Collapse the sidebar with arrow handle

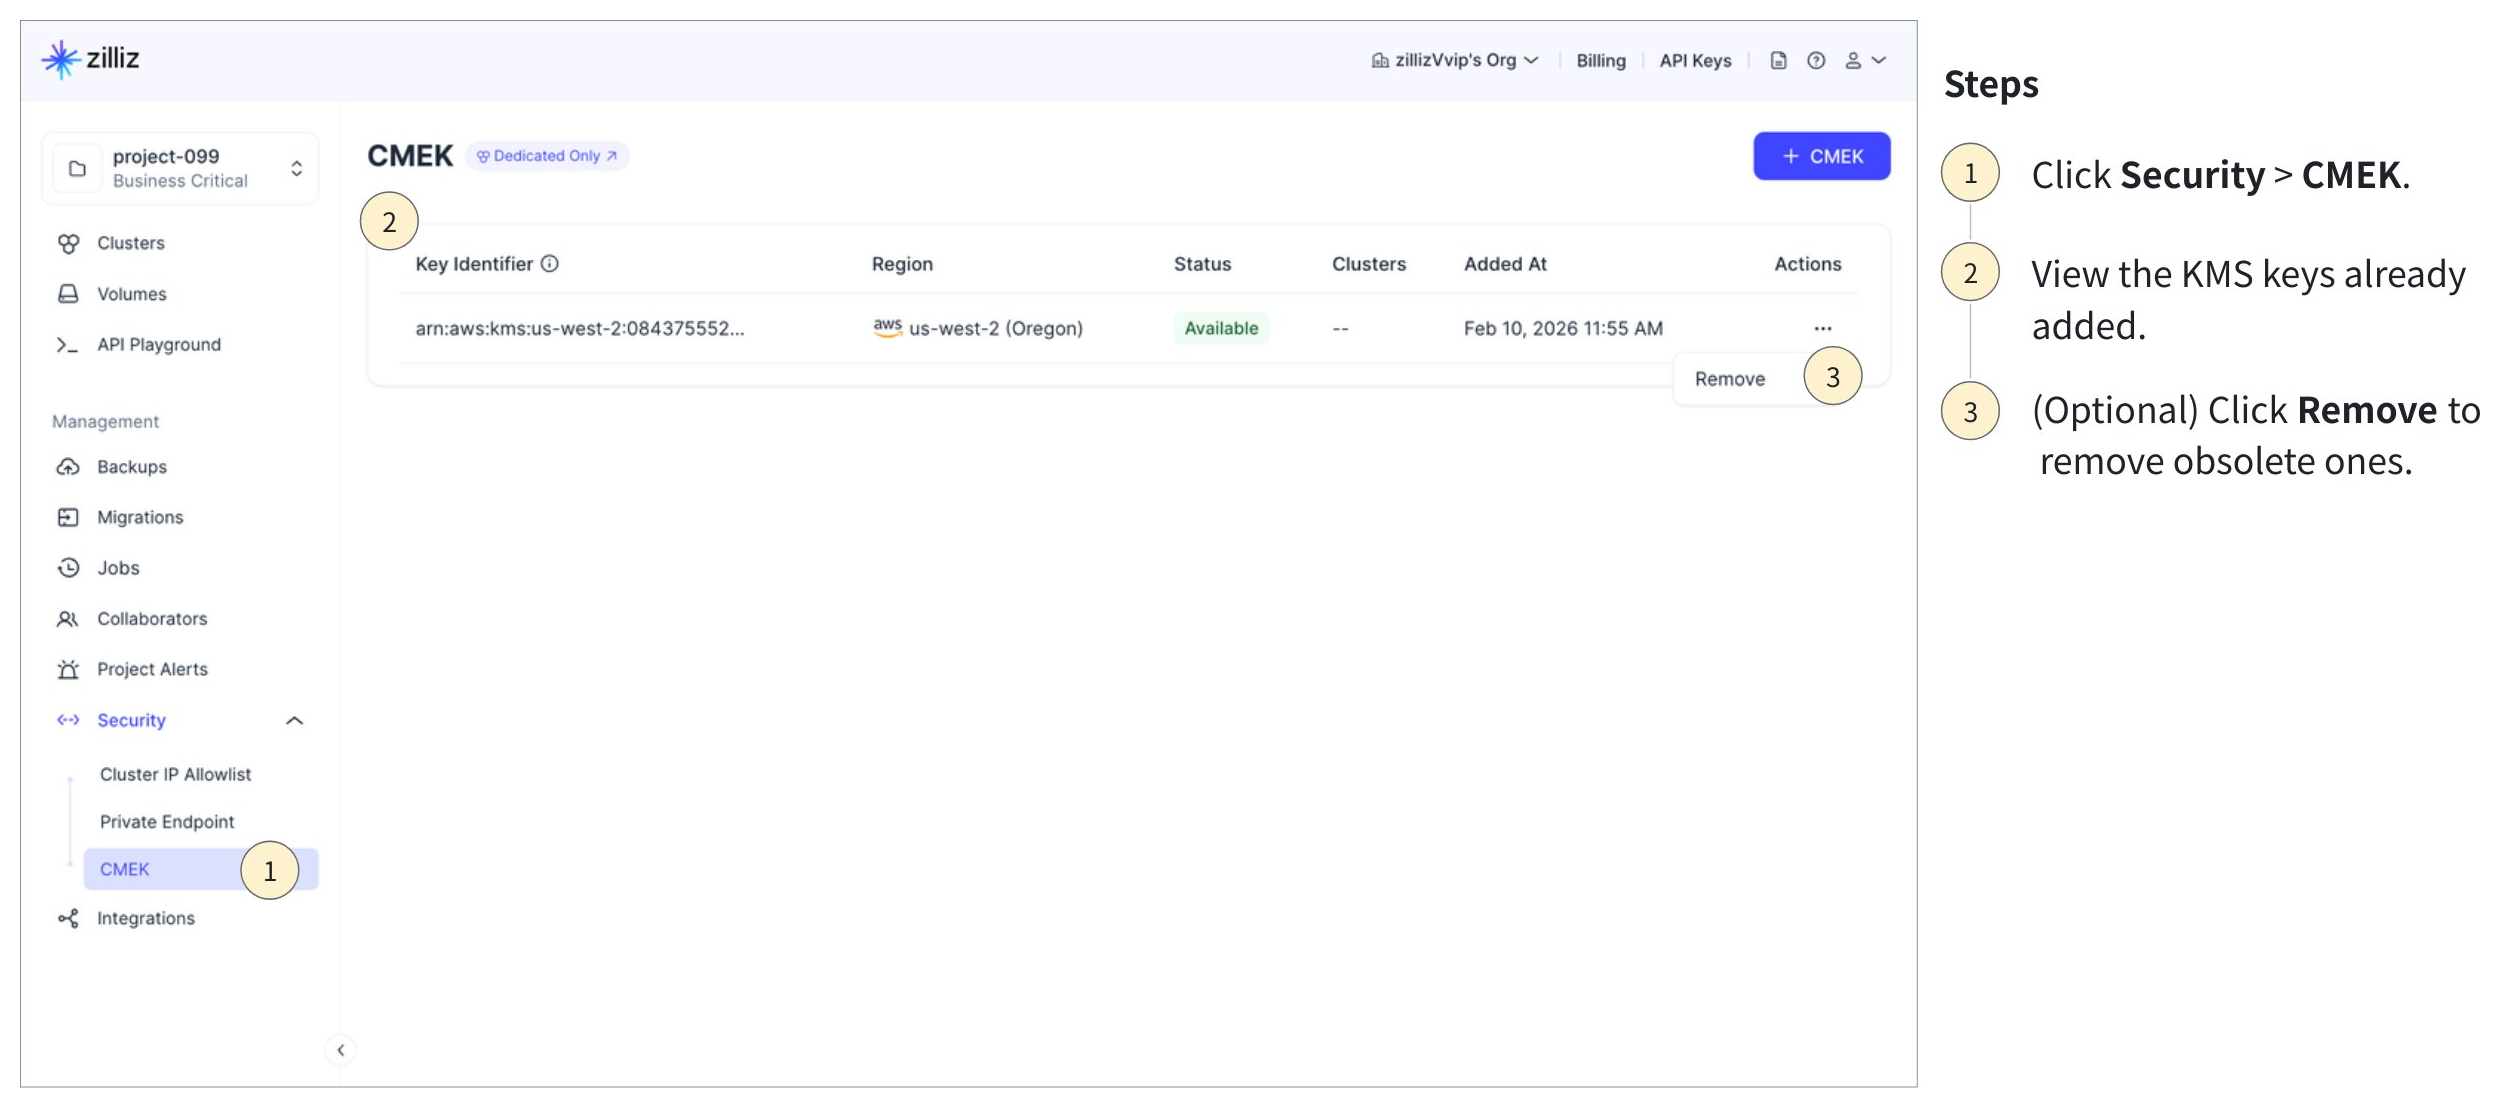coord(341,1050)
